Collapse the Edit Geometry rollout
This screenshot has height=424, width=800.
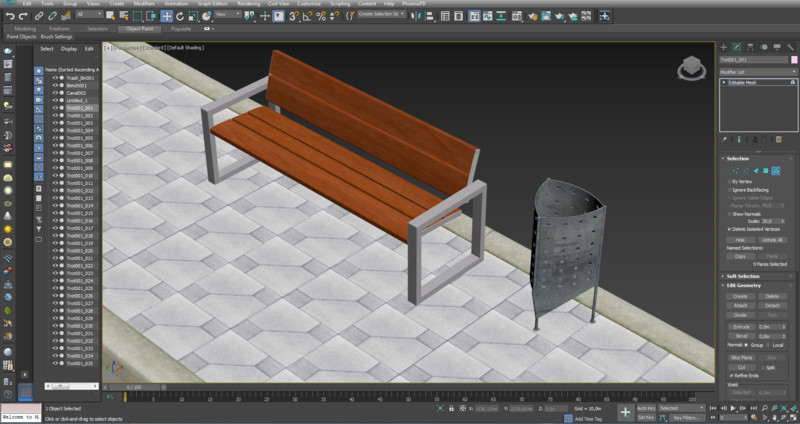tap(745, 286)
